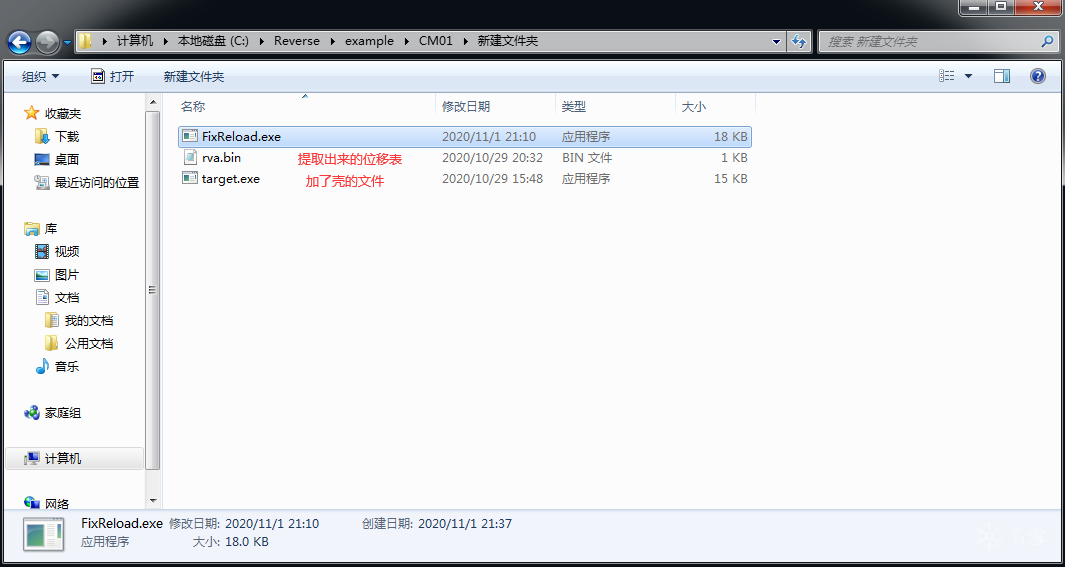The image size is (1065, 567).
Task: Expand the arrow after CM01 in breadcrumb
Action: [x=465, y=41]
